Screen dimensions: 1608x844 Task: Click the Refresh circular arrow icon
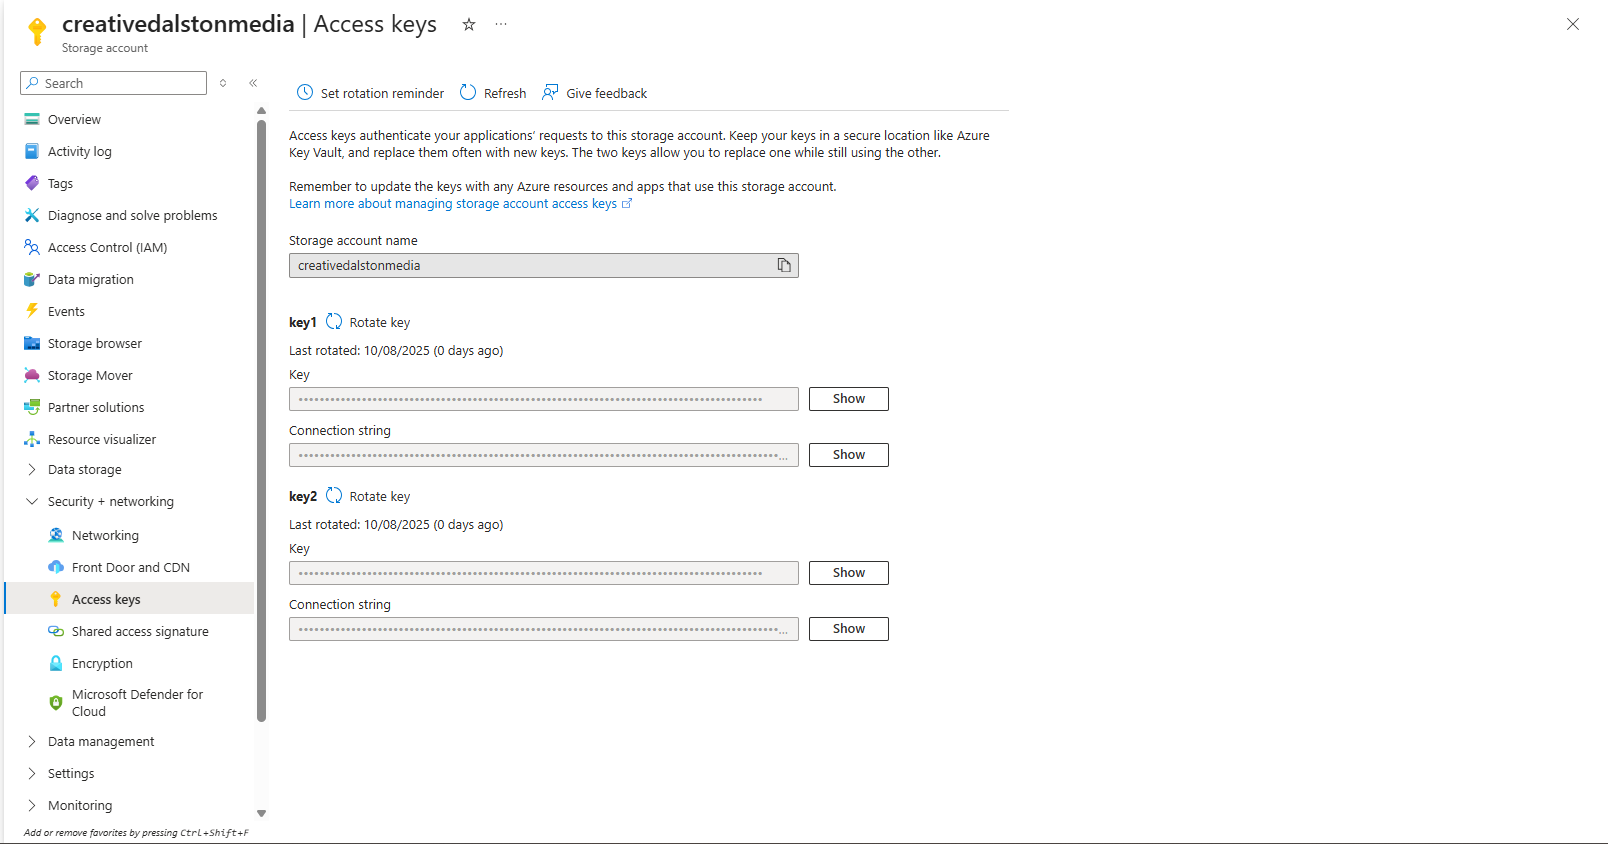click(x=468, y=92)
